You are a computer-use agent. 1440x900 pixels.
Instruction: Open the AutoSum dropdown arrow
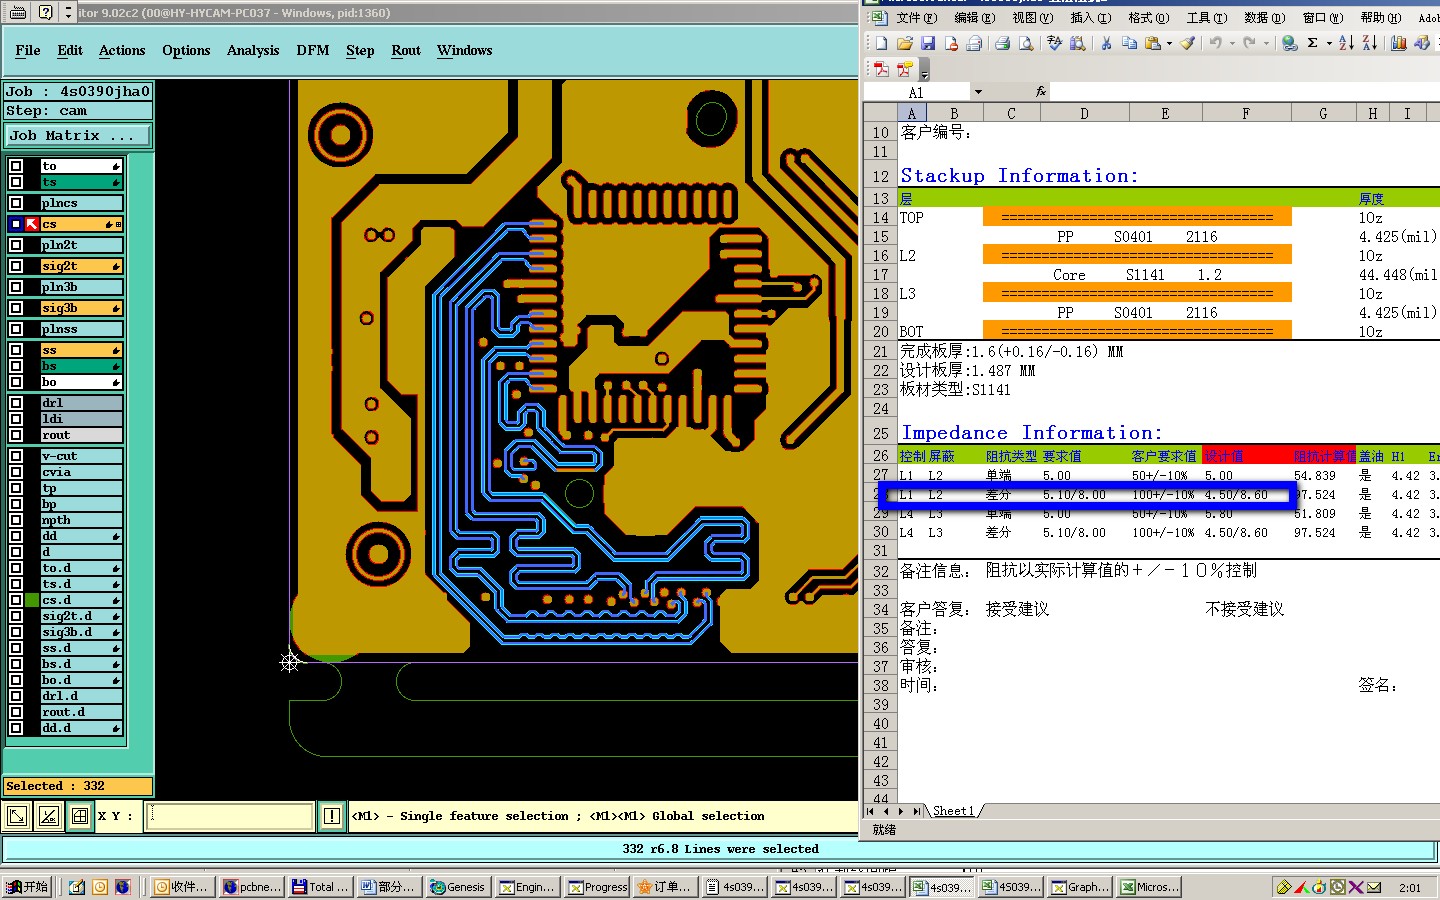tap(1329, 44)
